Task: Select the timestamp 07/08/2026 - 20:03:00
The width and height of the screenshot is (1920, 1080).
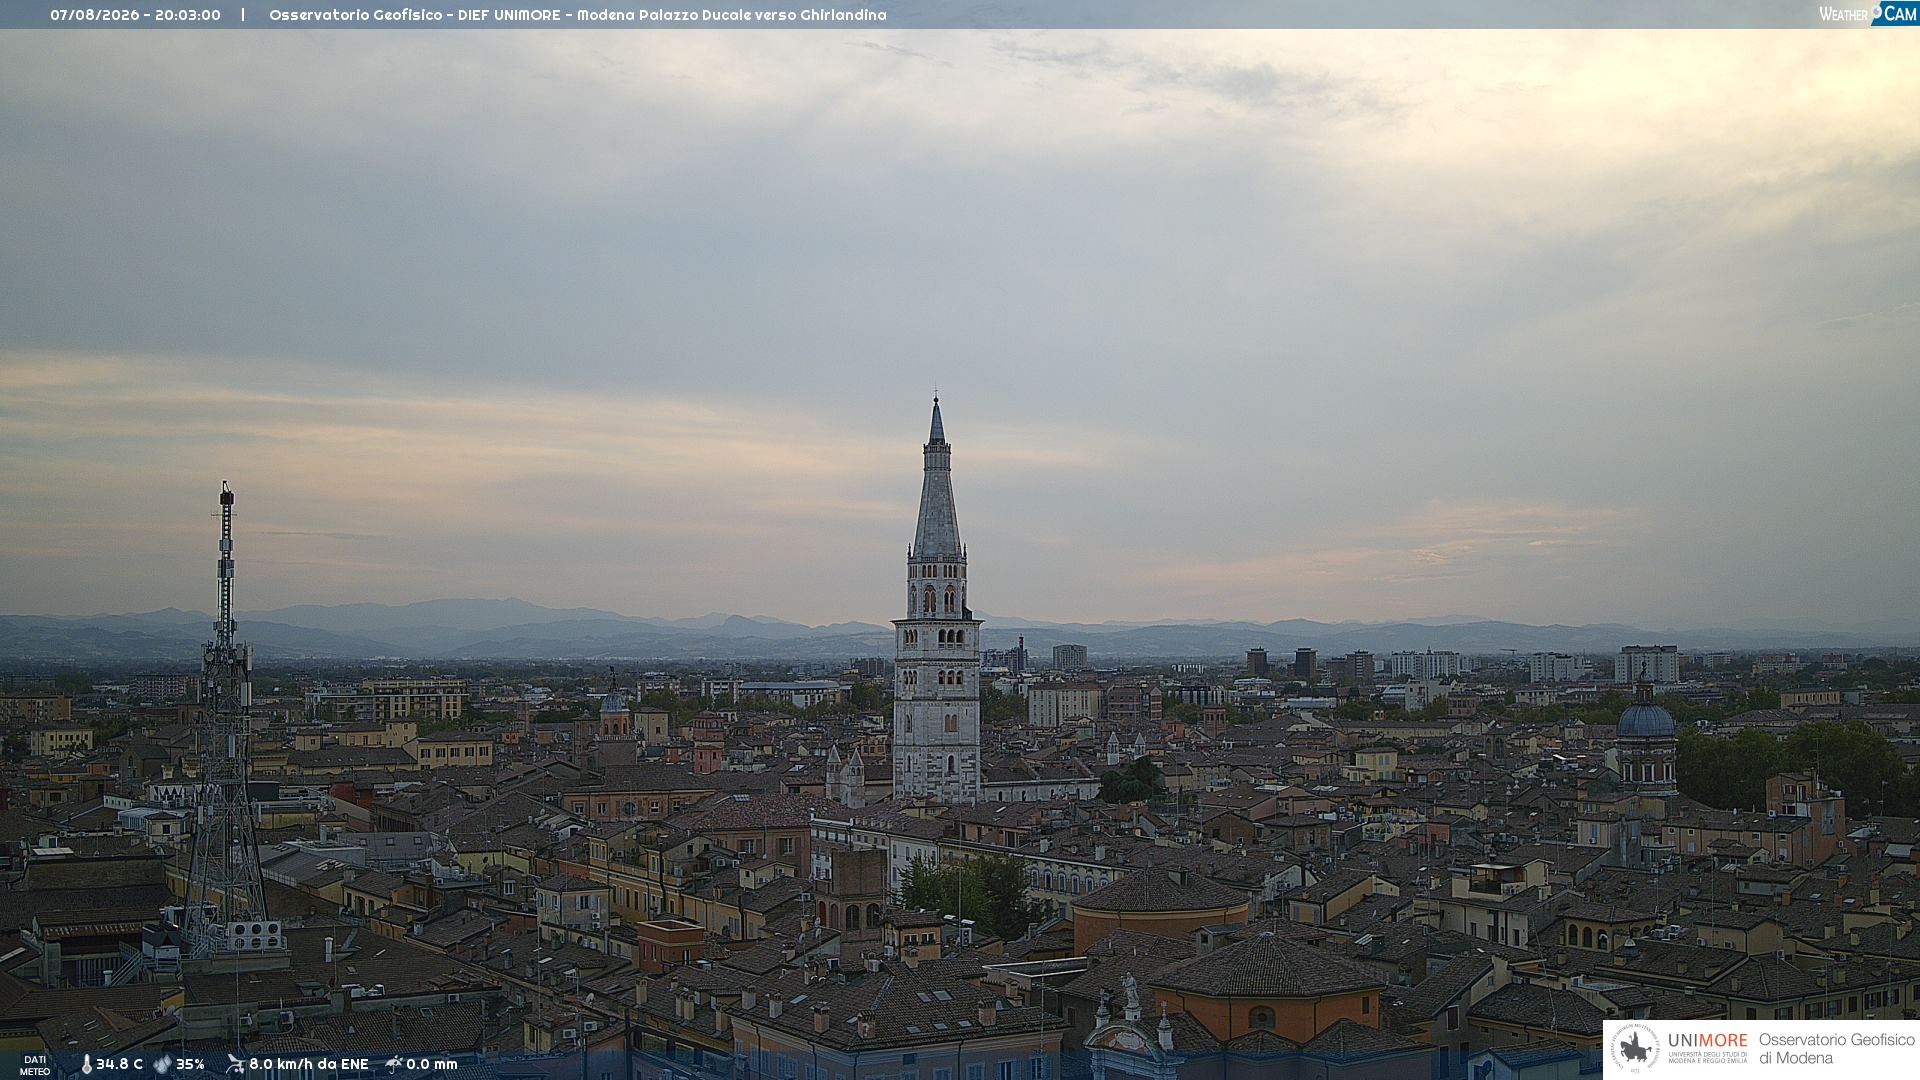Action: pyautogui.click(x=135, y=15)
